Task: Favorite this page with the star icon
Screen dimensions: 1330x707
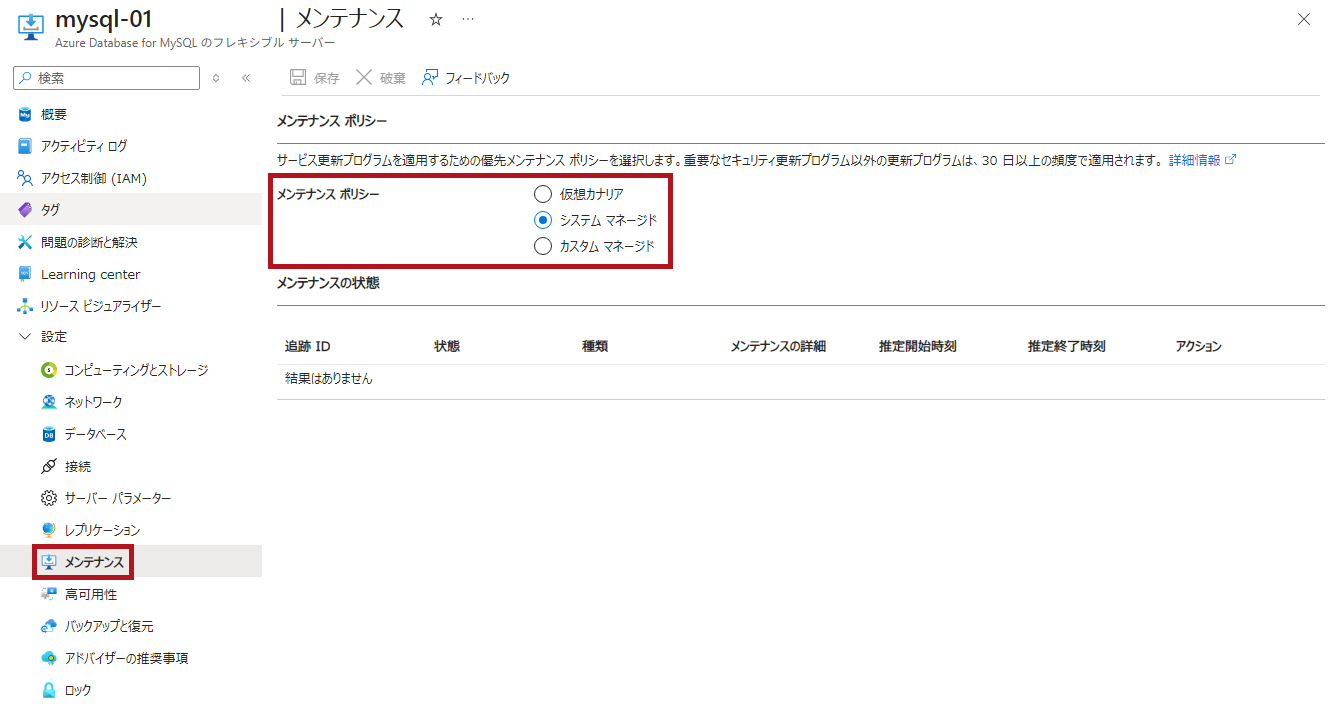Action: (x=435, y=19)
